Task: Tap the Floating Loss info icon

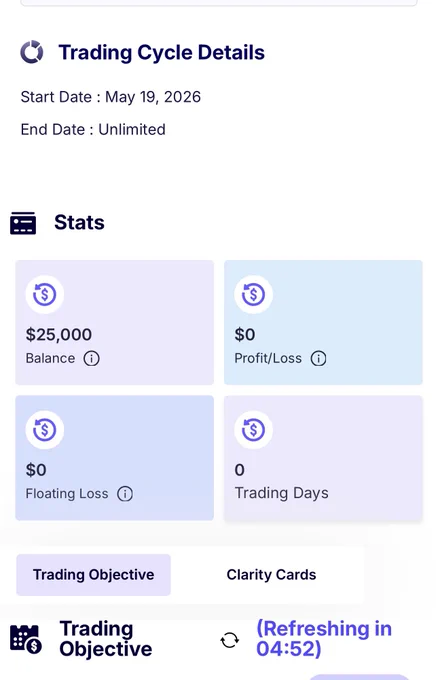Action: (125, 494)
